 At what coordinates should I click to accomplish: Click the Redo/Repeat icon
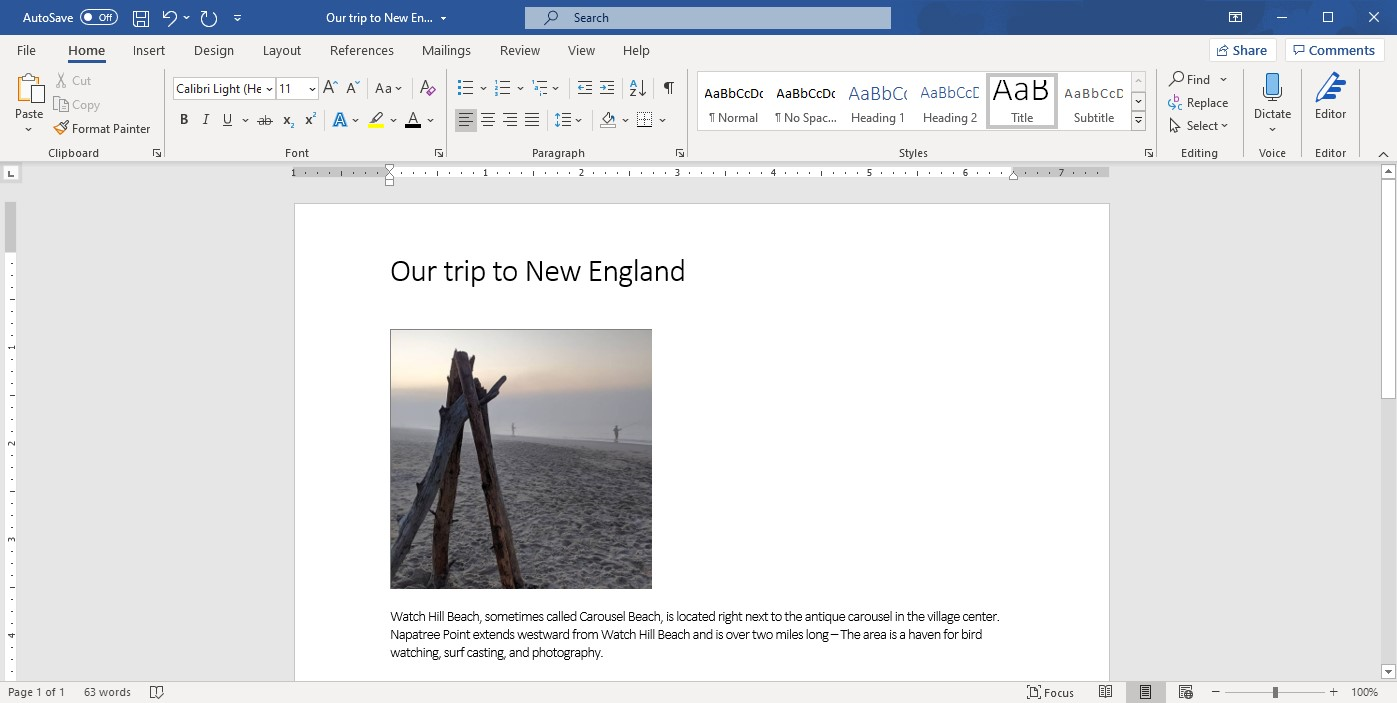pyautogui.click(x=208, y=18)
